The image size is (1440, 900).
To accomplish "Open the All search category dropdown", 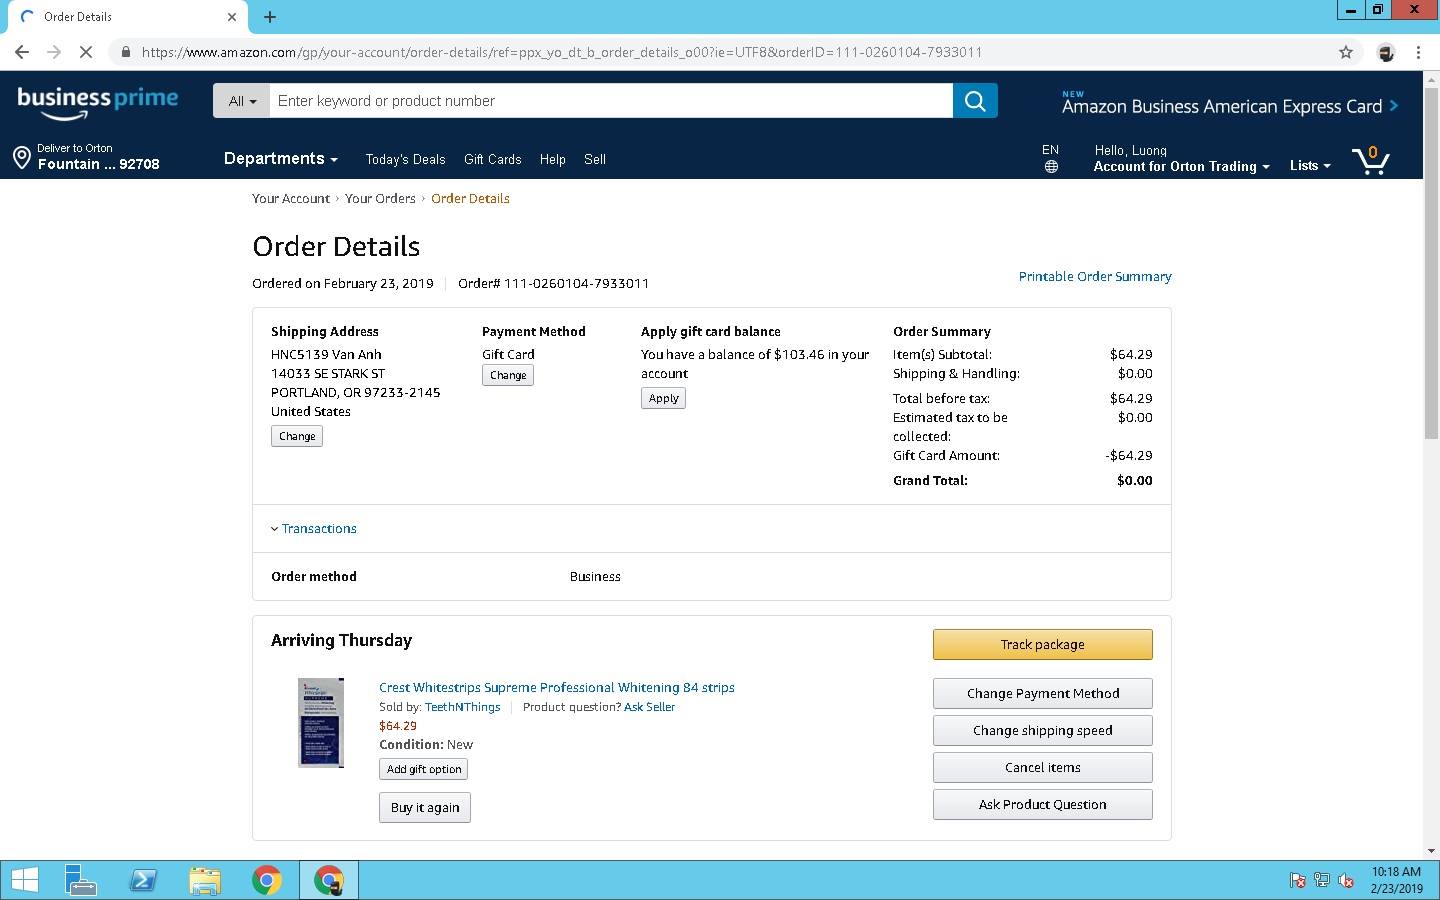I will pos(241,101).
